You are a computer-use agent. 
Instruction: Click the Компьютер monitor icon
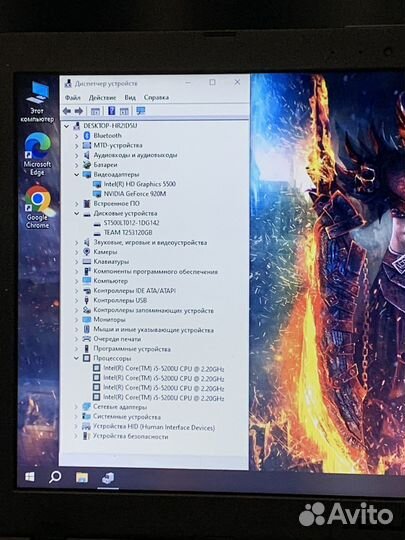[87, 281]
